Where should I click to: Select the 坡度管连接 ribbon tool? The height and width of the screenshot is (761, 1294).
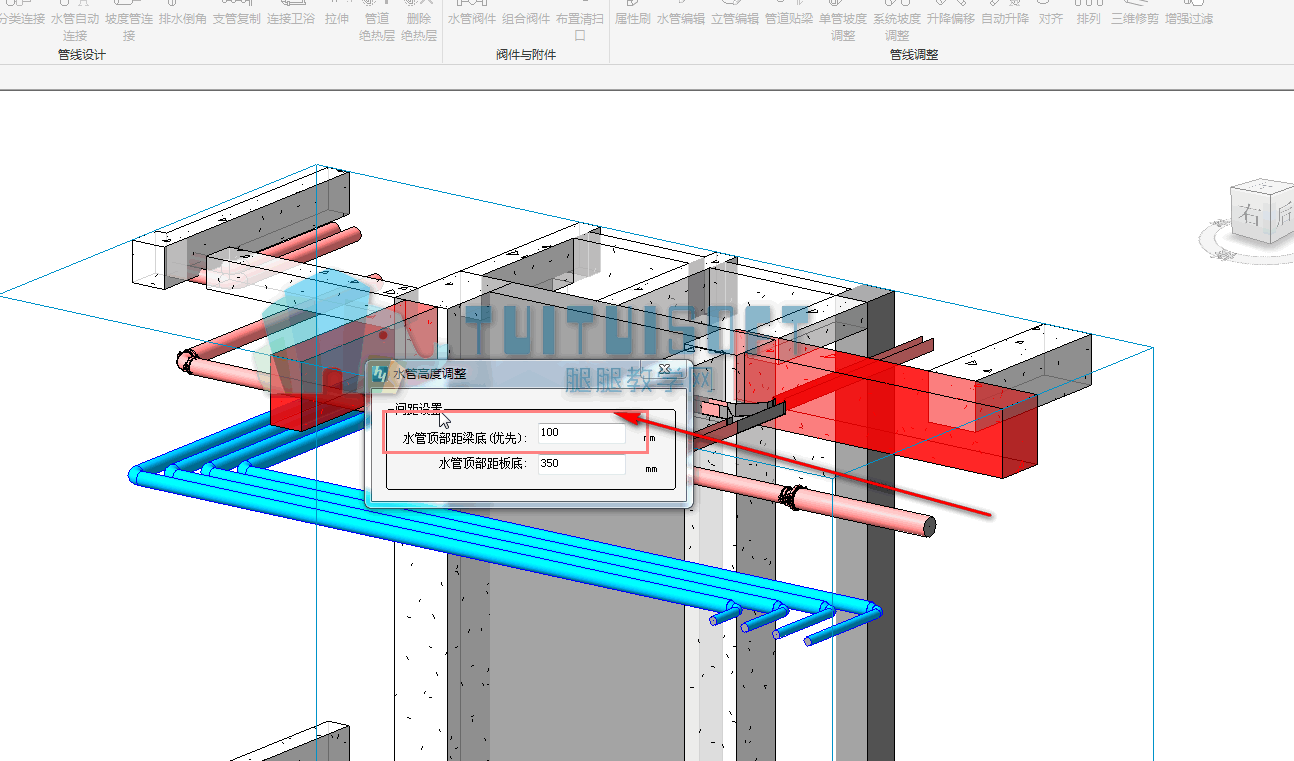(129, 21)
